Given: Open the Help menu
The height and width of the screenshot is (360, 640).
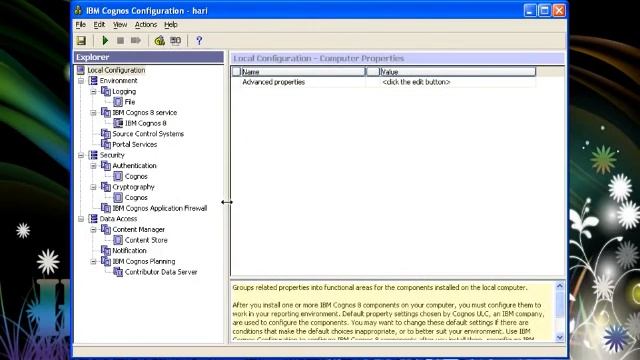Looking at the screenshot, I should (171, 25).
